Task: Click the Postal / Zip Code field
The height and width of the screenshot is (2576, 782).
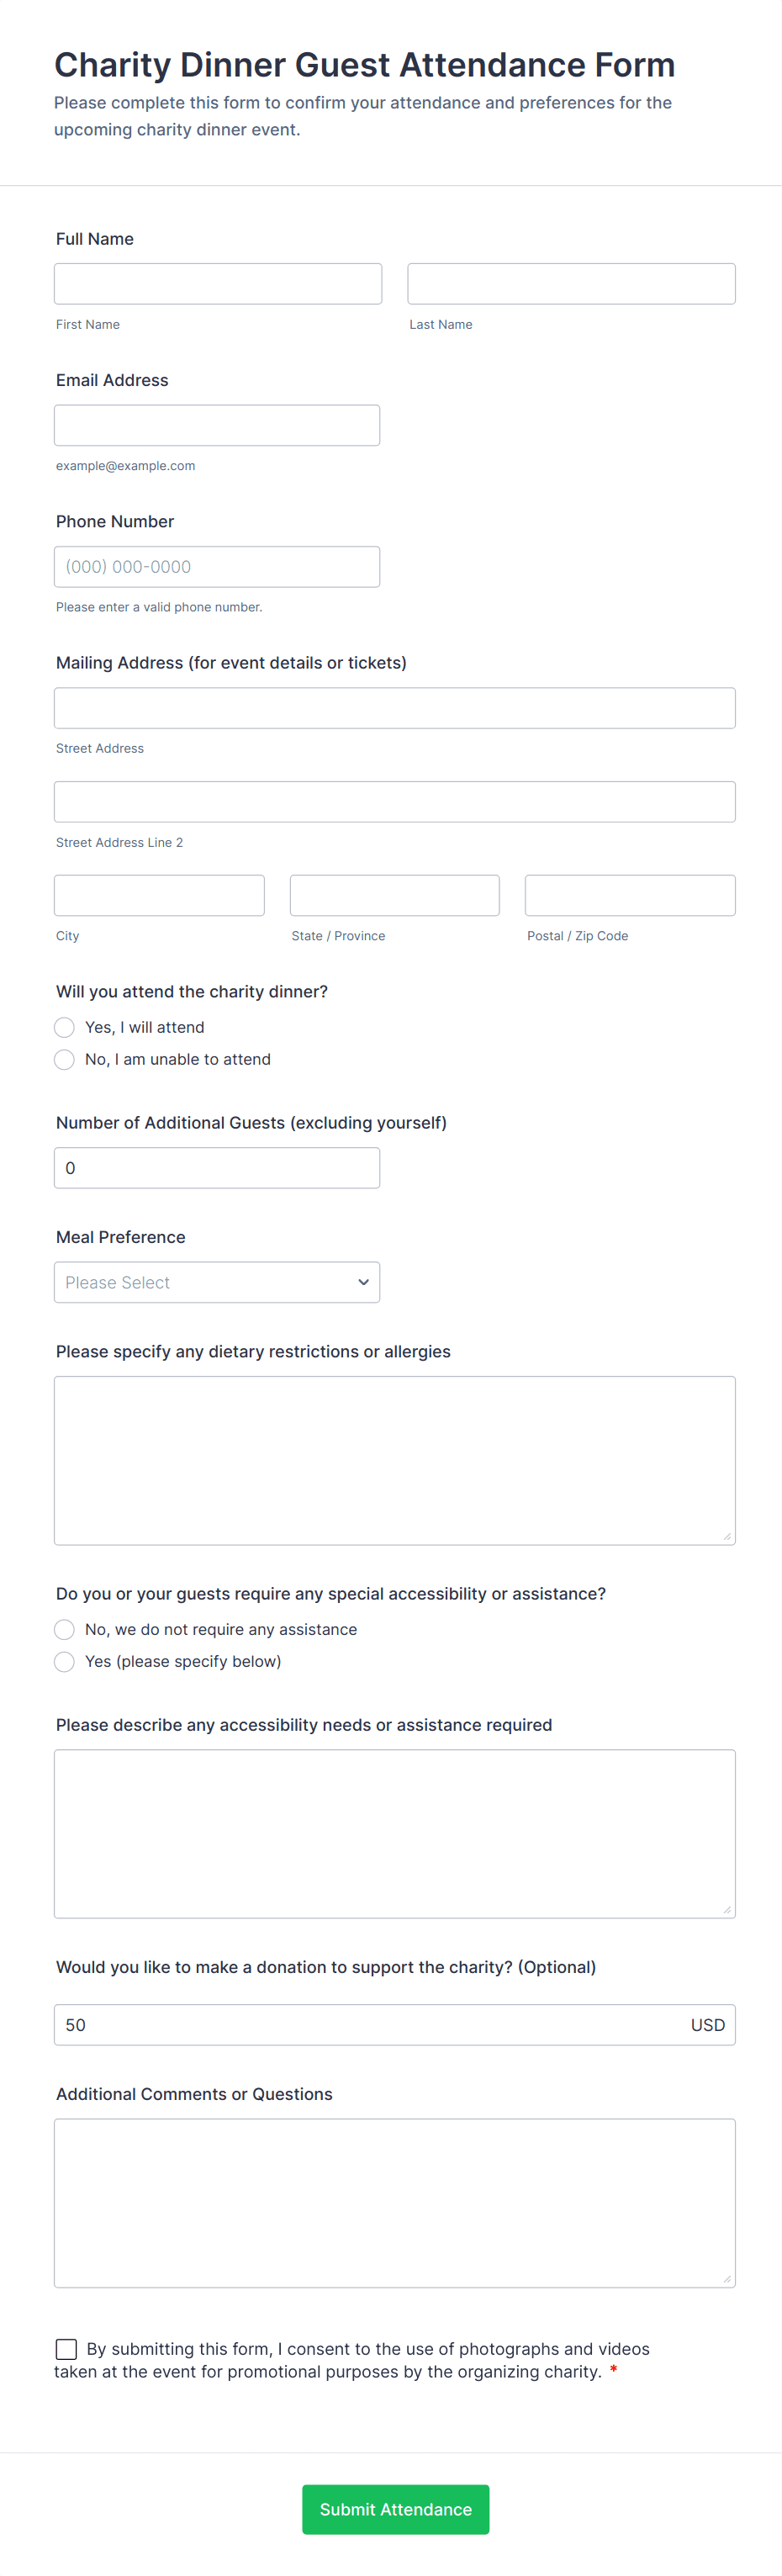Action: pyautogui.click(x=630, y=895)
